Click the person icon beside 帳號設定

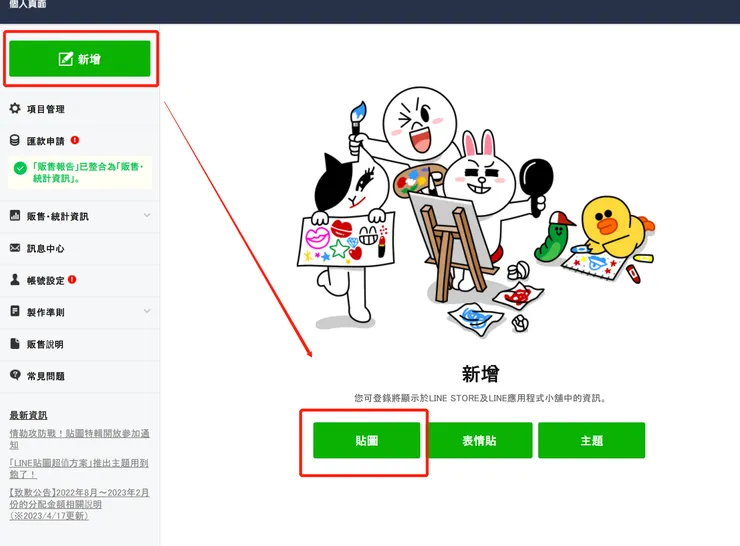point(15,280)
